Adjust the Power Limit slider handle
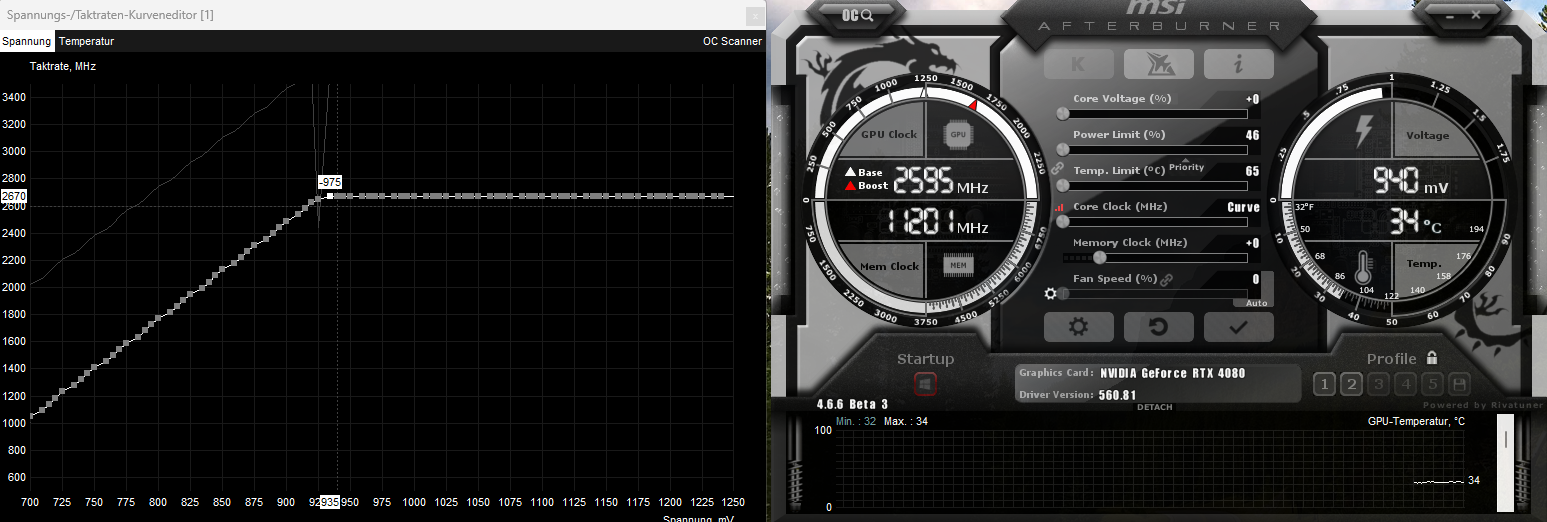Image resolution: width=1547 pixels, height=522 pixels. [x=1063, y=149]
